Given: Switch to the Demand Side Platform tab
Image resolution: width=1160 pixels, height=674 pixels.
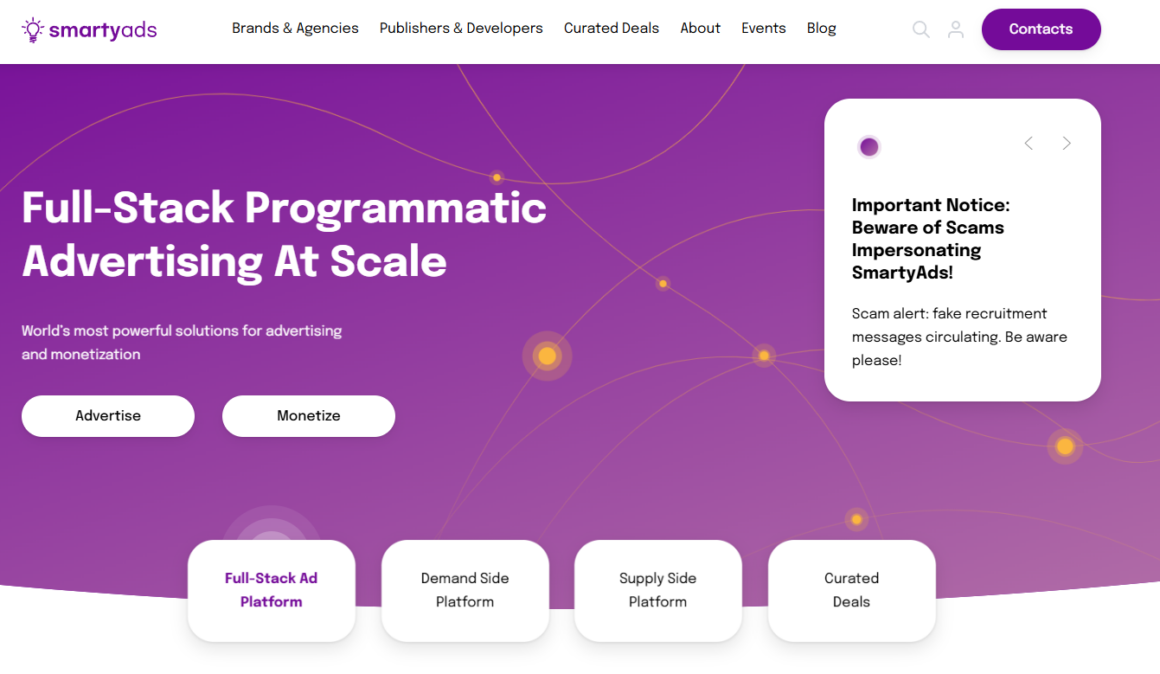Looking at the screenshot, I should click(x=465, y=590).
